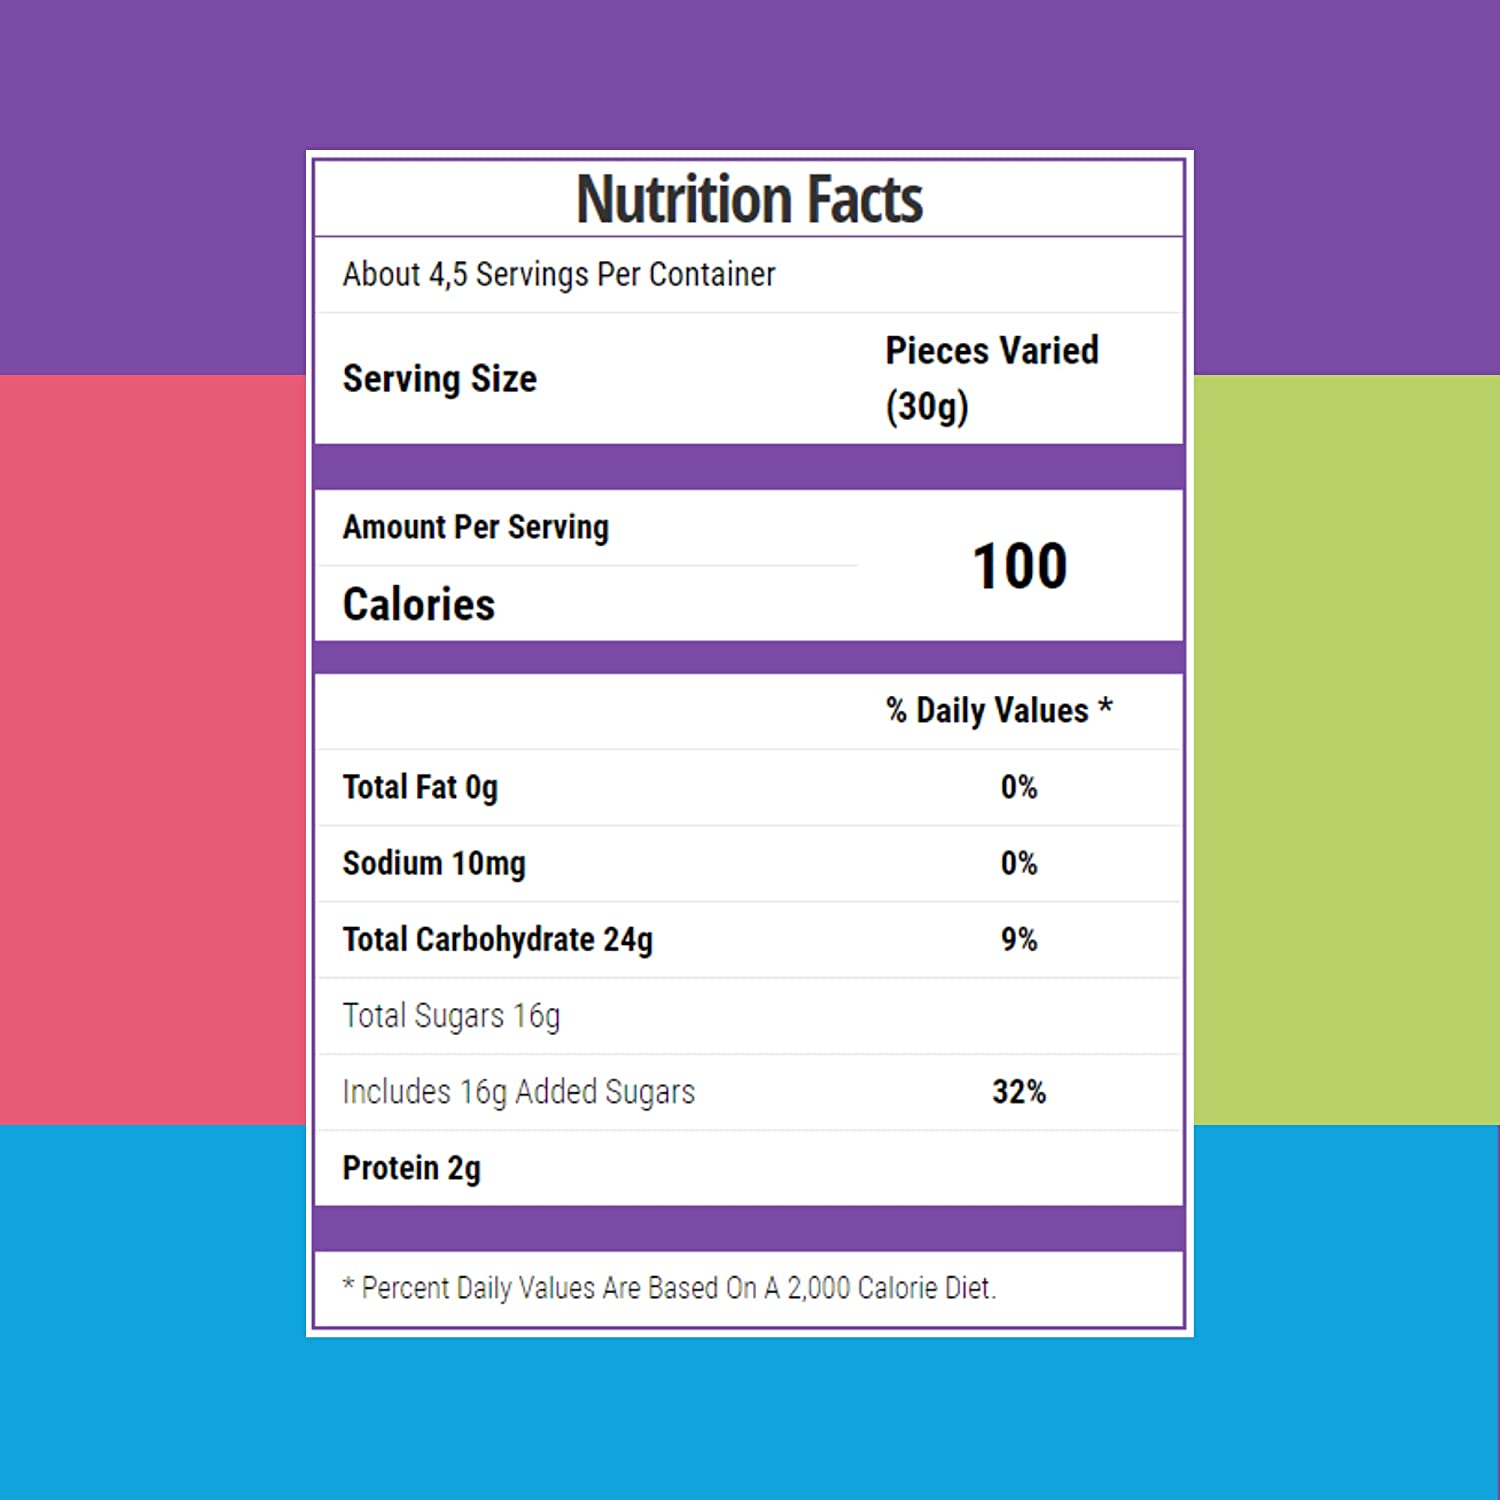
Task: Click the blue background area
Action: (750, 1420)
